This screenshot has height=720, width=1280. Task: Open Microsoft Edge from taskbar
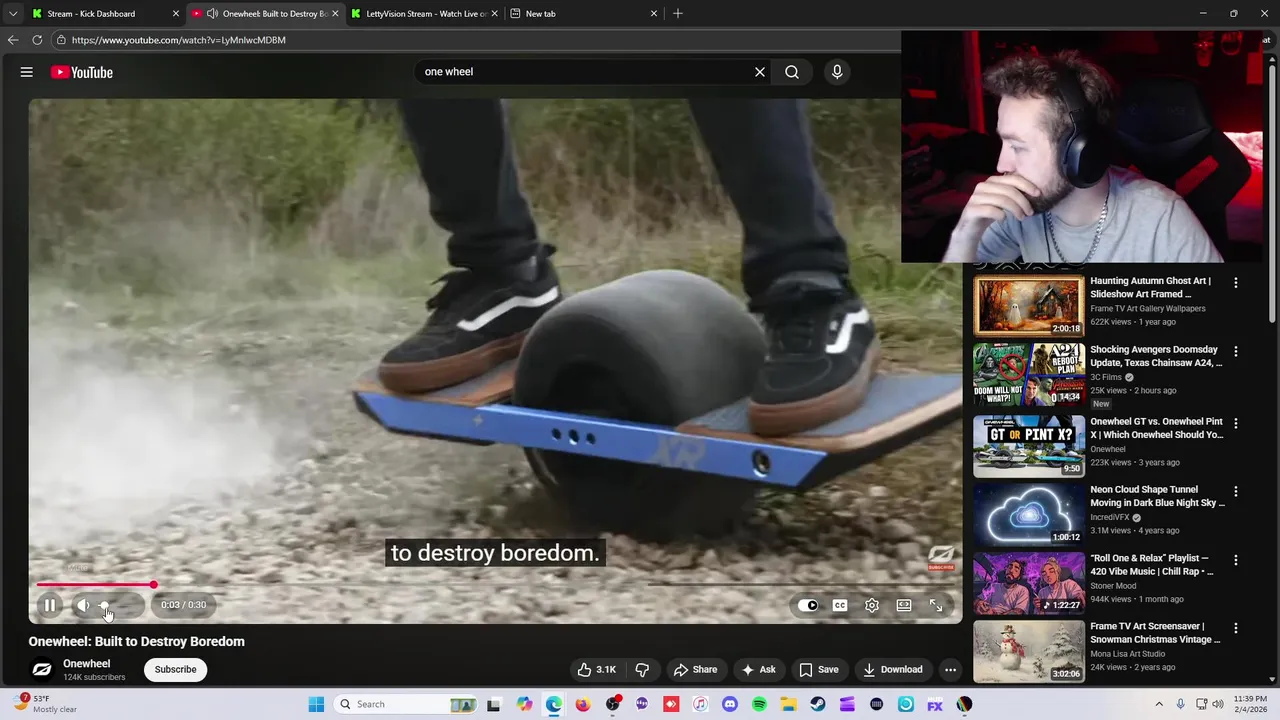pos(553,704)
